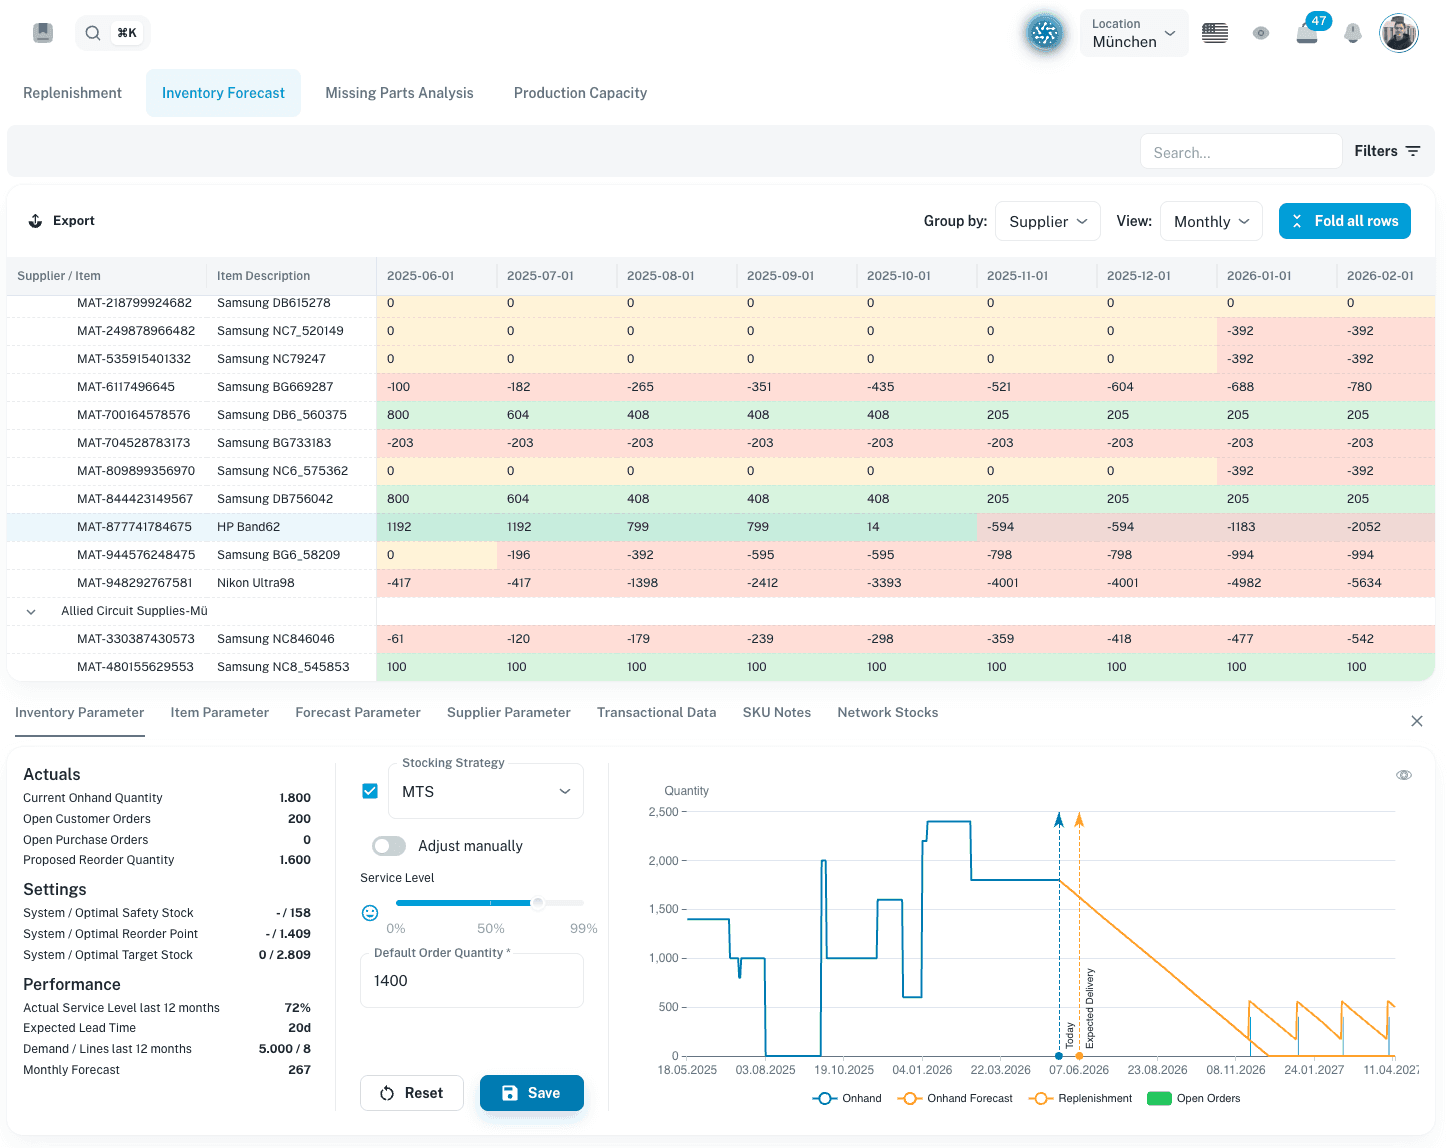Click the Save button
This screenshot has width=1447, height=1148.
531,1093
